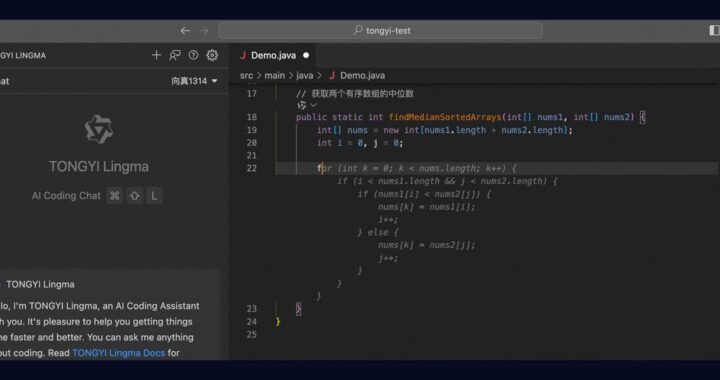Go back with the left arrow
Screen dimensions: 720x380
(185, 31)
